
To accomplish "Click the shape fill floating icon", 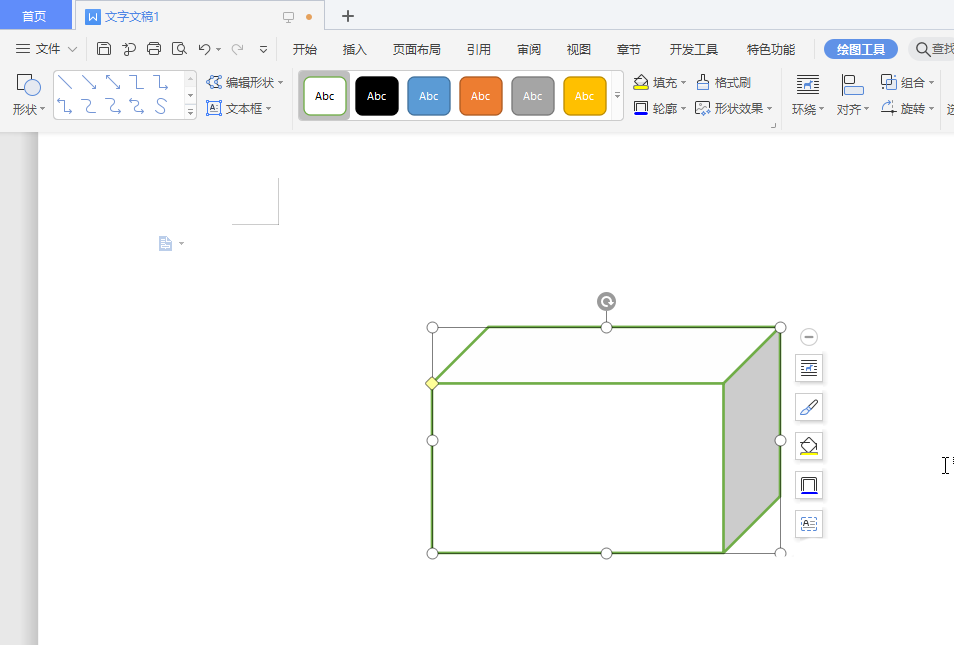I will coord(809,446).
